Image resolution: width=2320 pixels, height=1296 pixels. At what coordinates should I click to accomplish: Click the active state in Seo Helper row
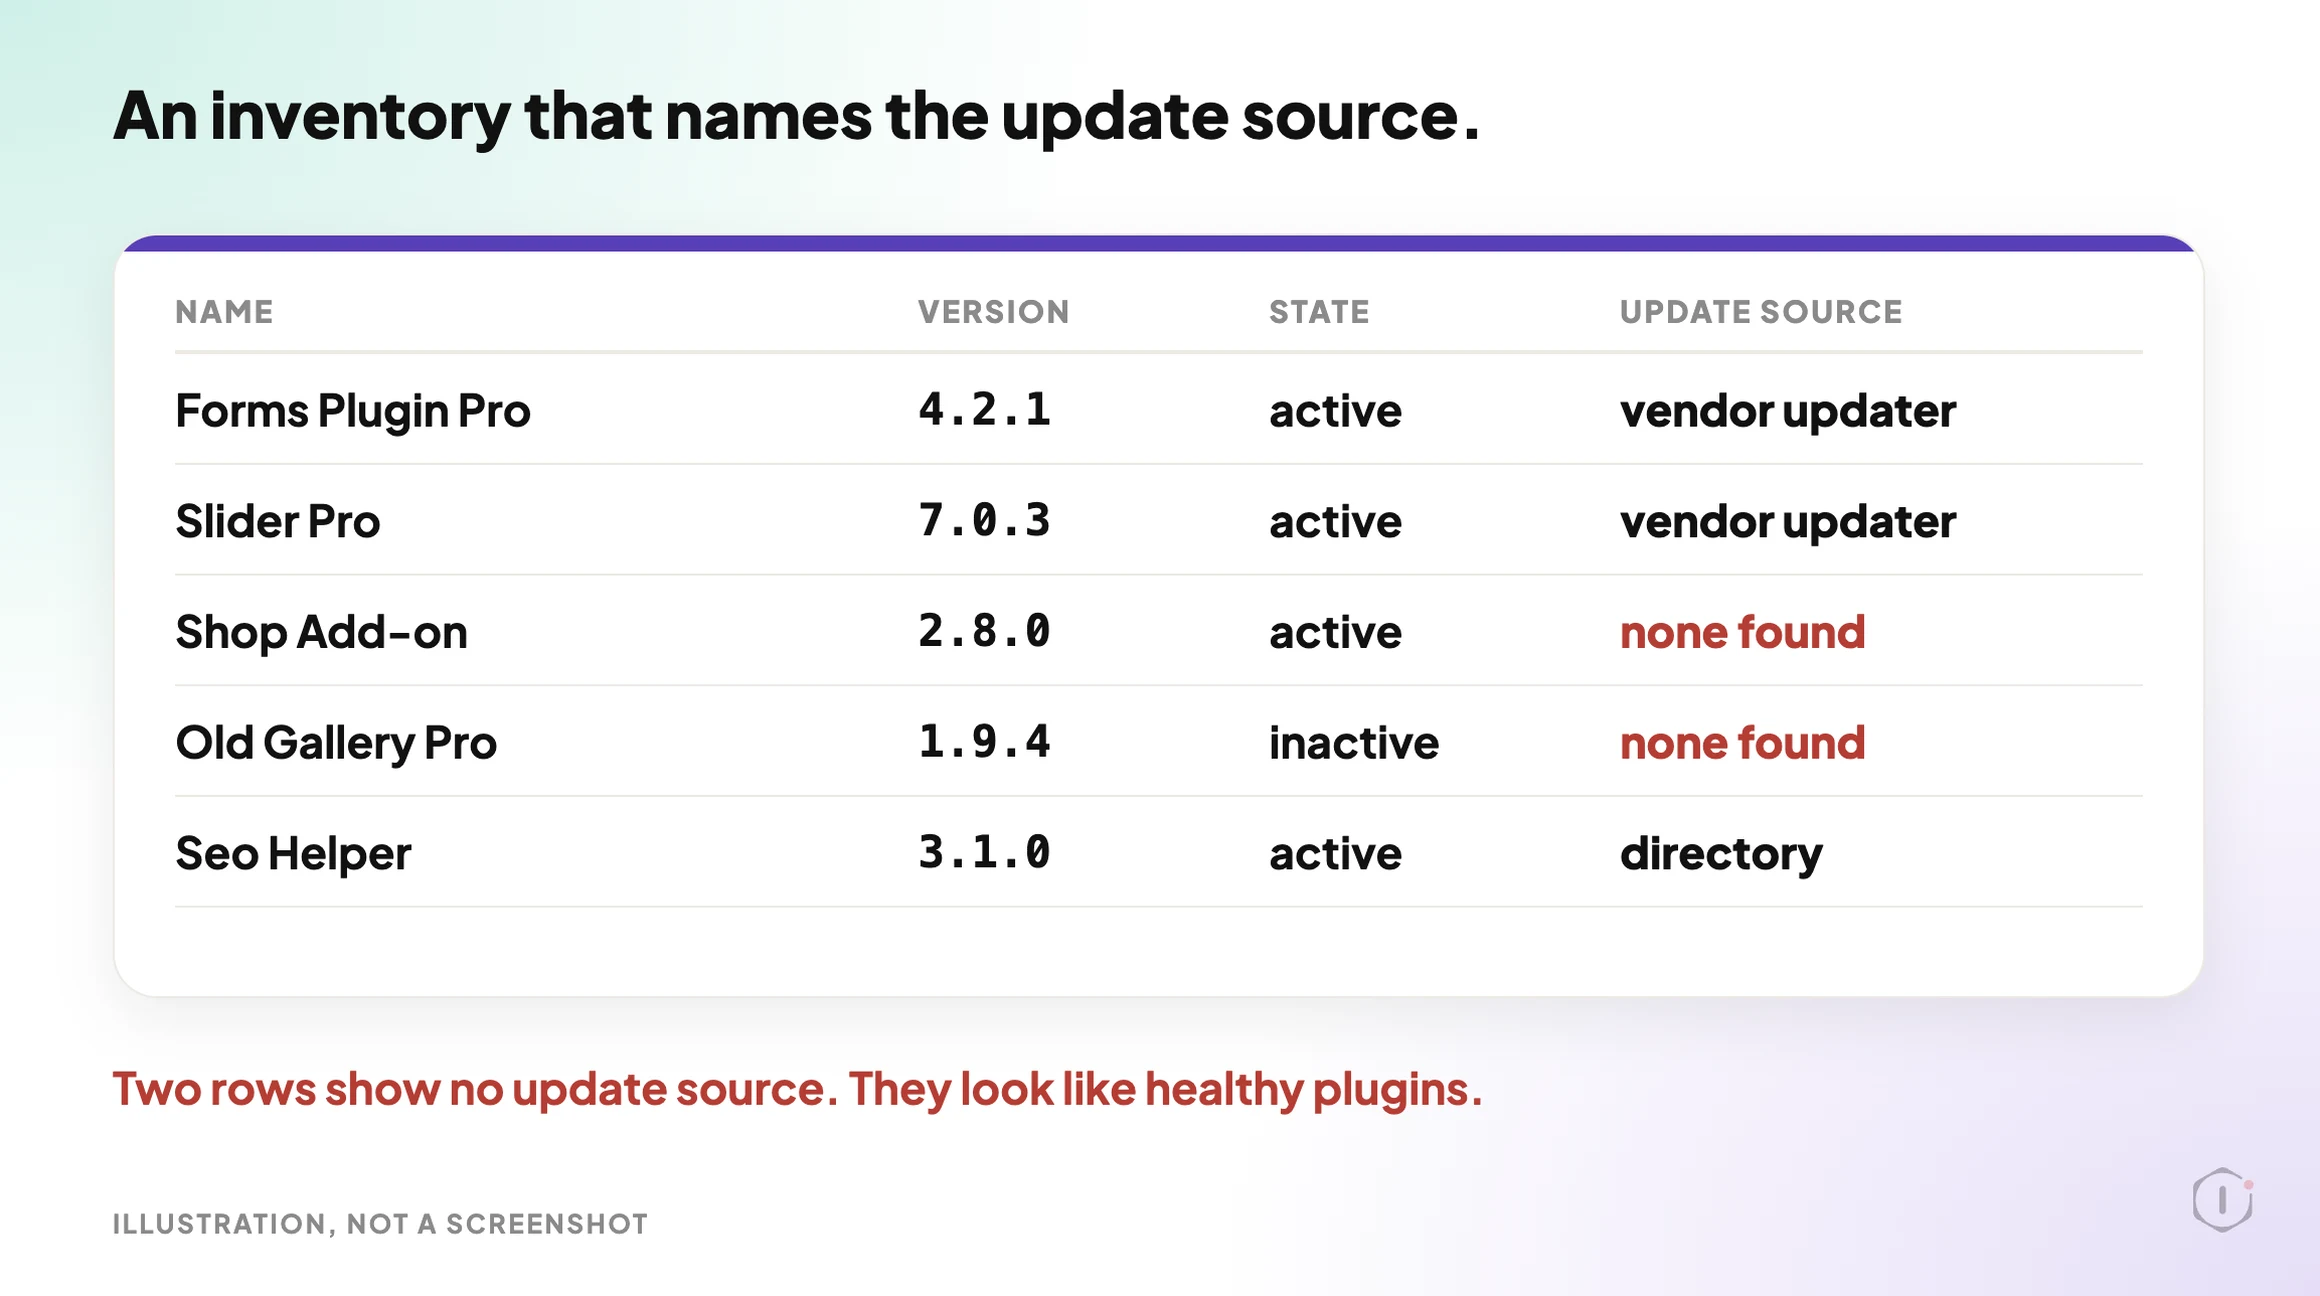click(x=1336, y=854)
